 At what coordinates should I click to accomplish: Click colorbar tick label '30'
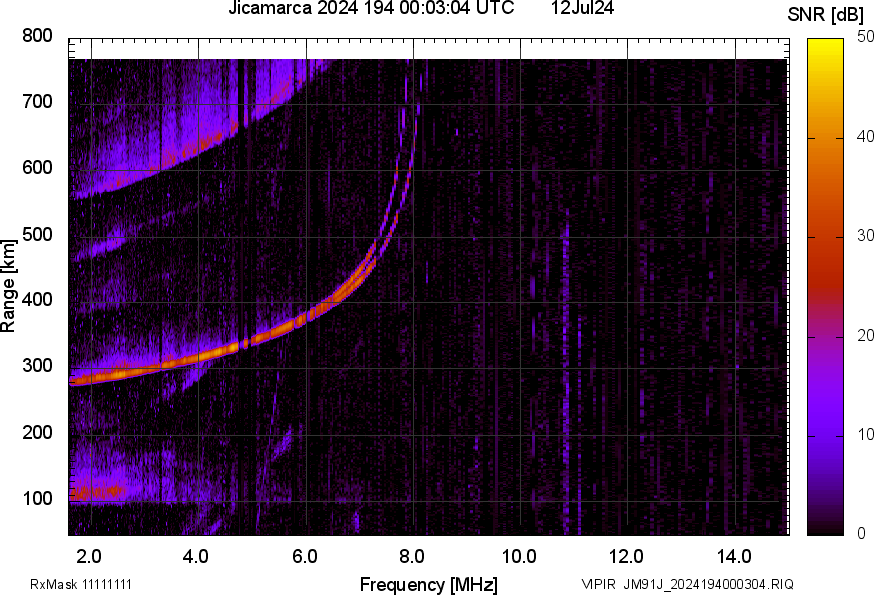[865, 236]
